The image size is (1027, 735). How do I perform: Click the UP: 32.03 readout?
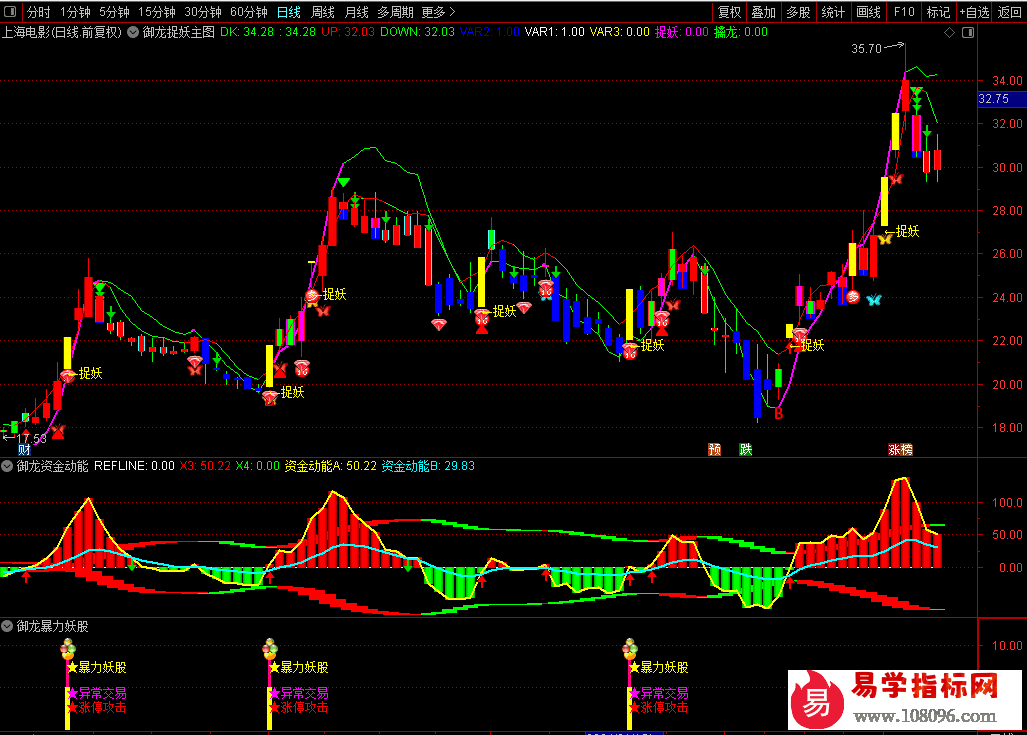348,32
